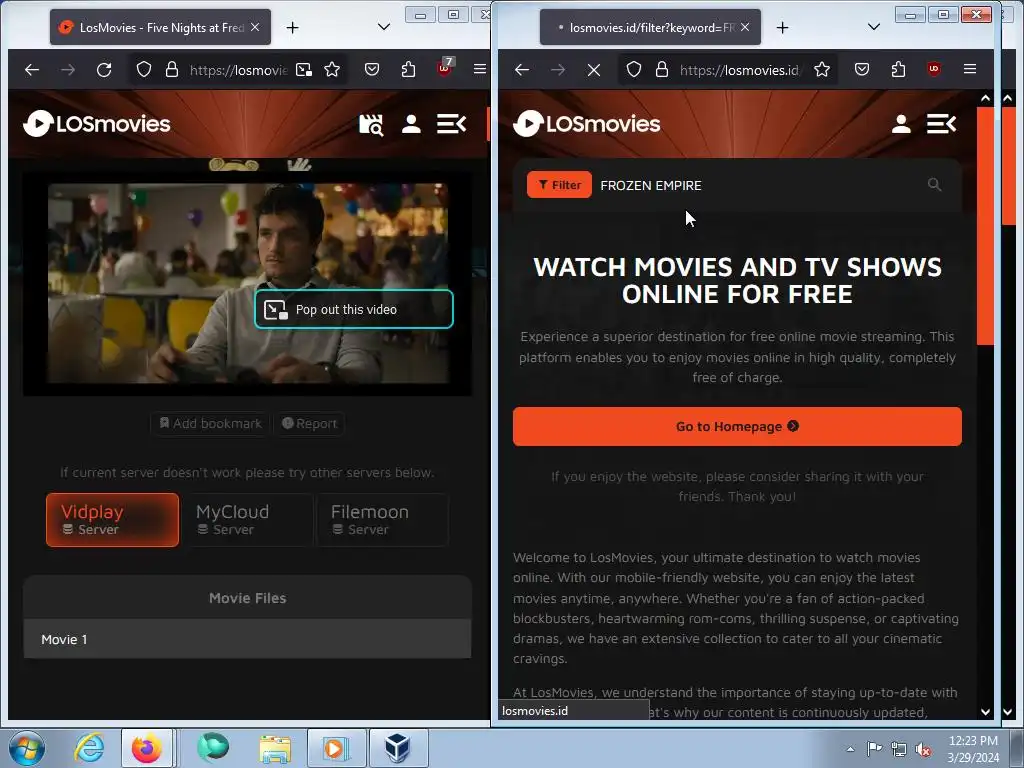The width and height of the screenshot is (1024, 768).
Task: Open the Windows Start menu
Action: (27, 748)
